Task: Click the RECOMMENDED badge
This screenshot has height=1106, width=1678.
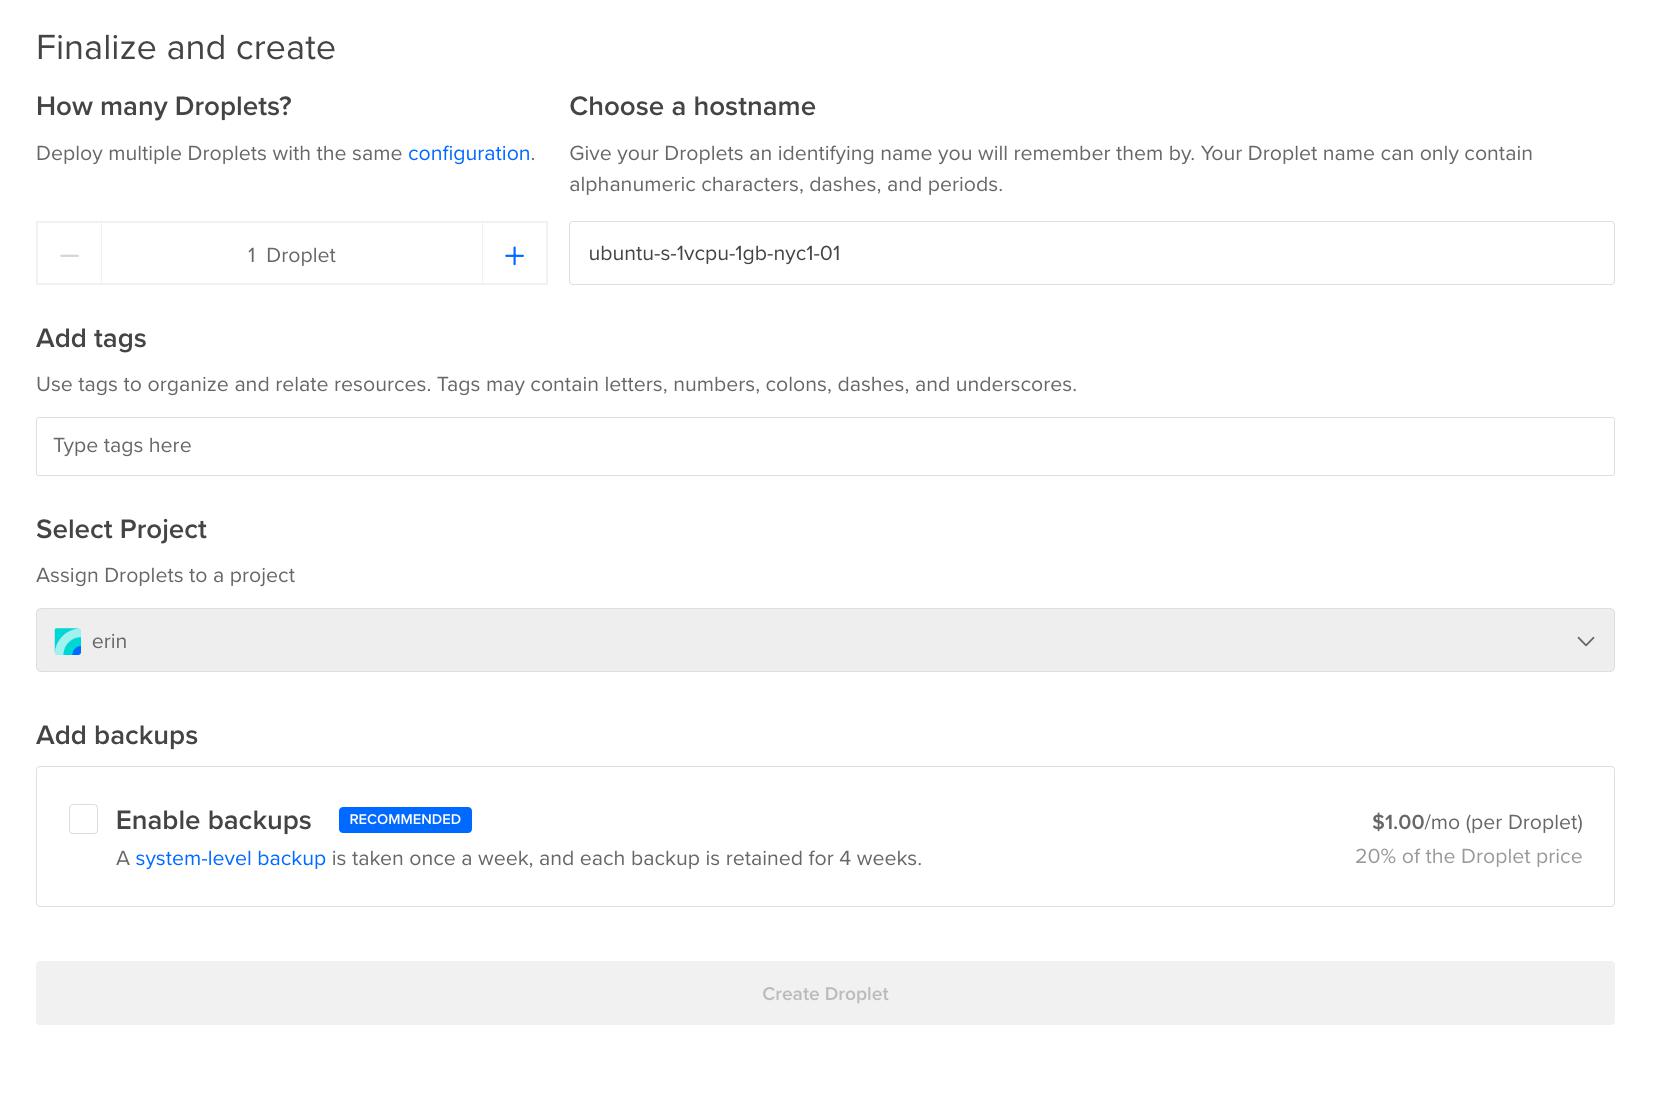Action: click(404, 819)
